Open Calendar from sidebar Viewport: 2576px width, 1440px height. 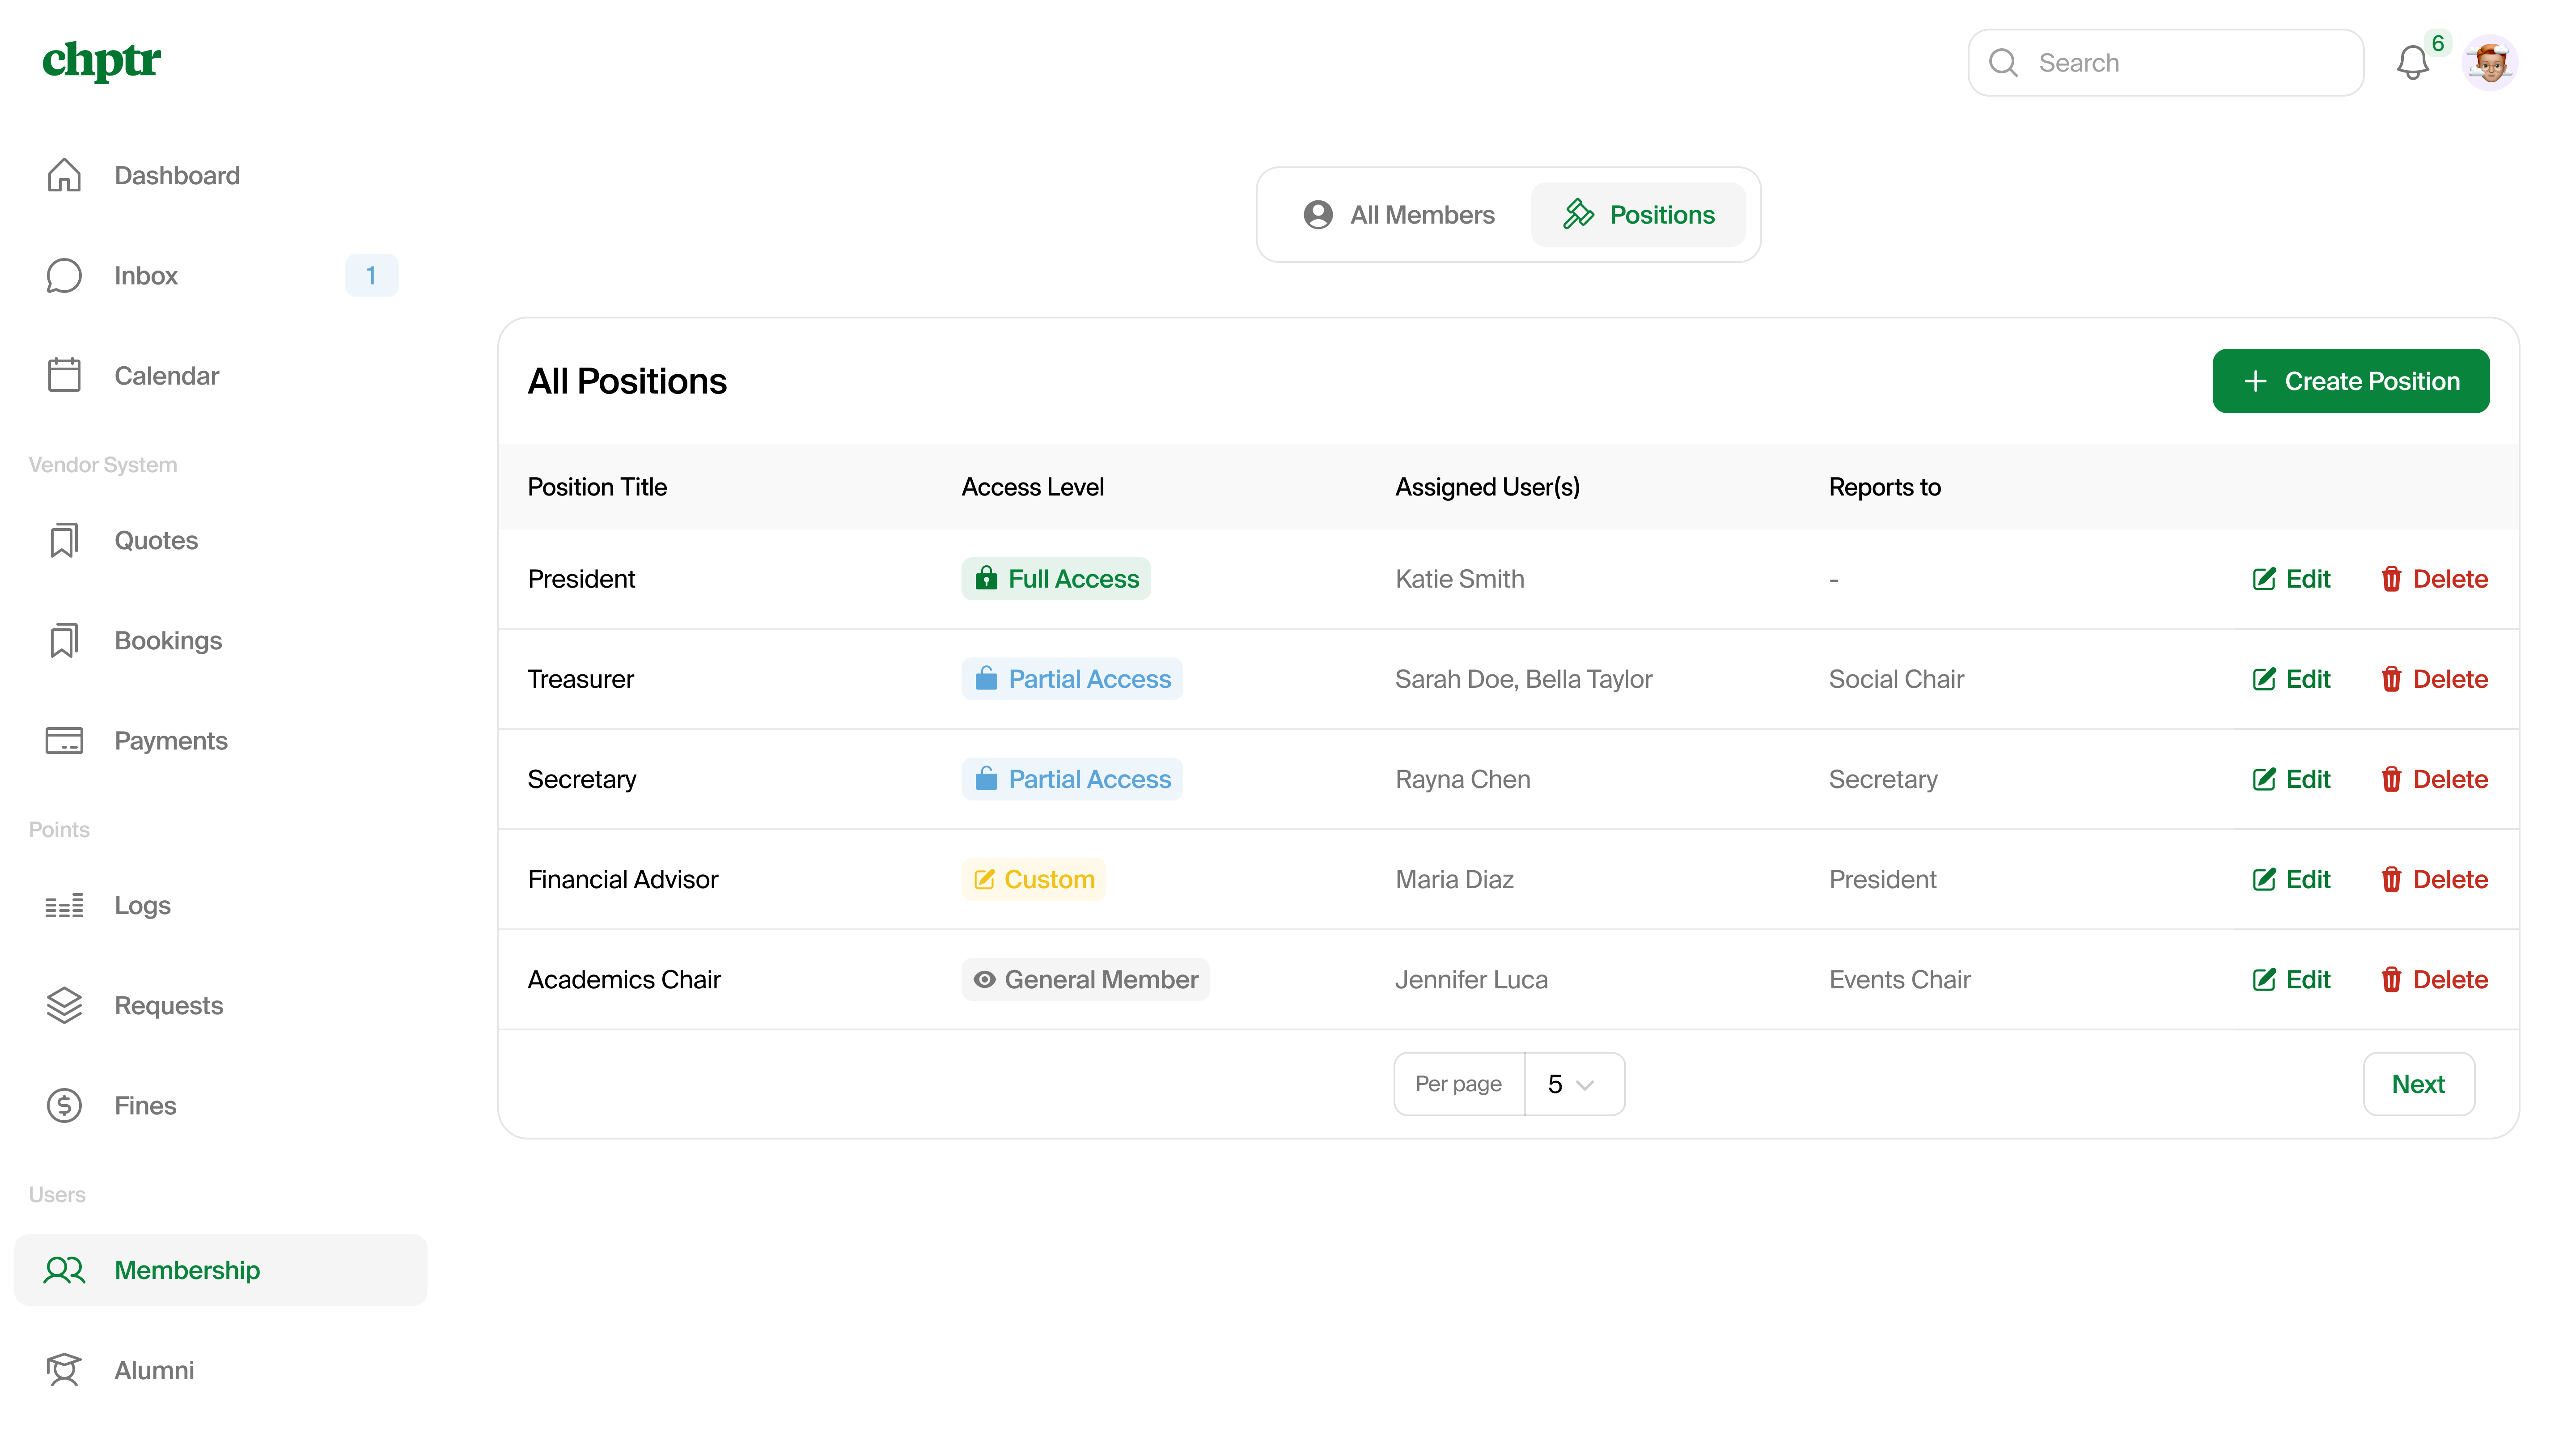click(220, 375)
